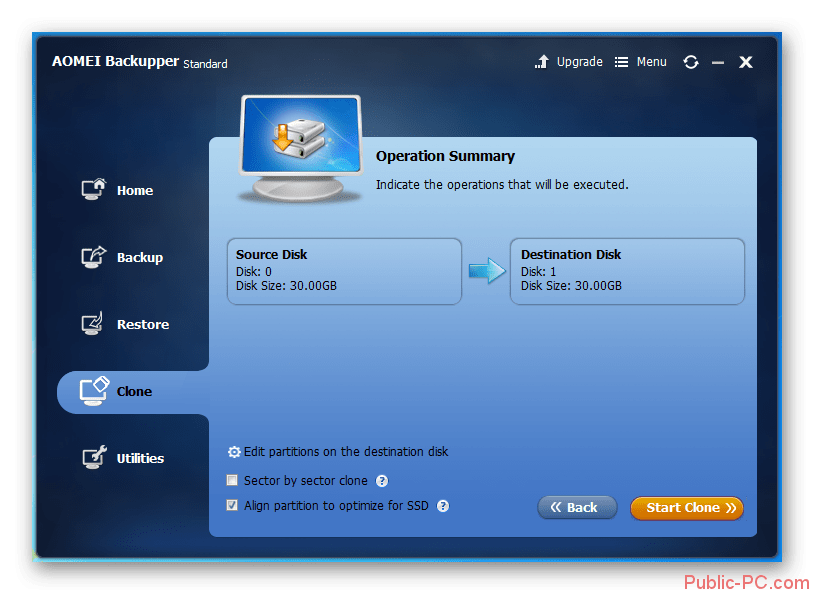Close the AOMEI Backupper window

(745, 62)
